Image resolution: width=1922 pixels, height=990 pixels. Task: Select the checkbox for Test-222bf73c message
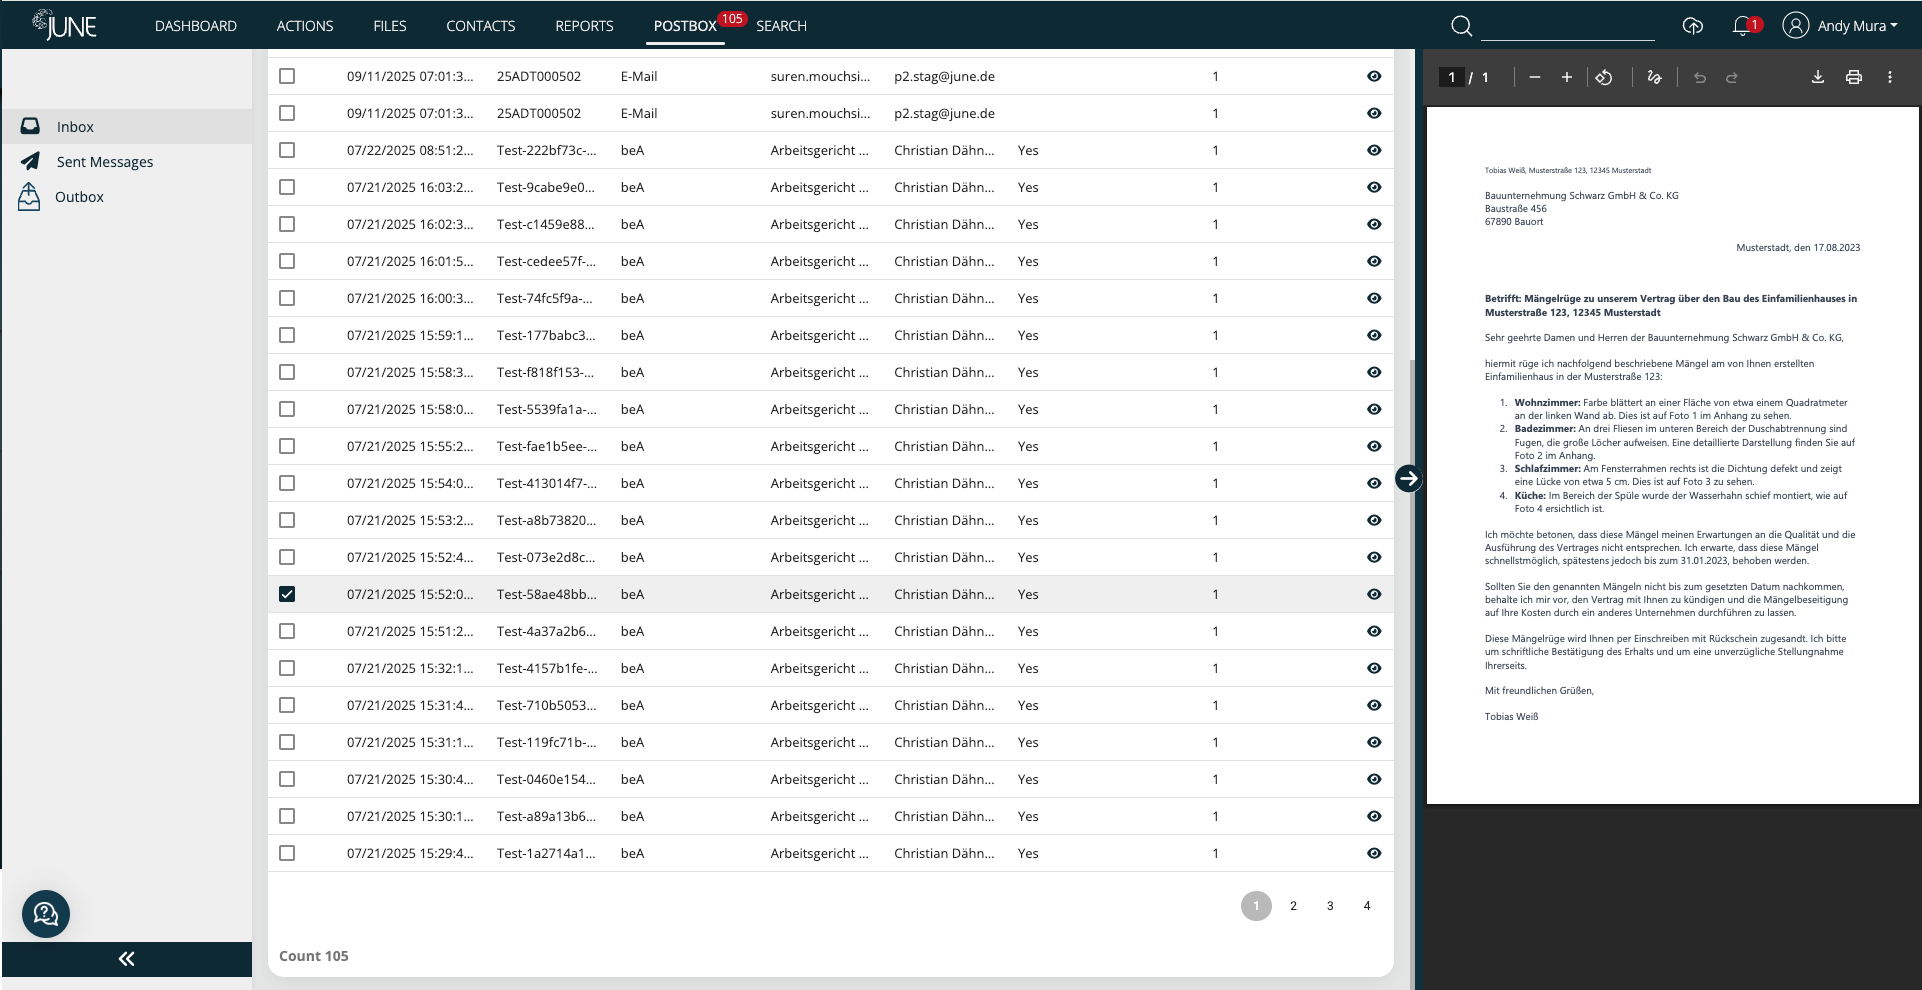[288, 150]
